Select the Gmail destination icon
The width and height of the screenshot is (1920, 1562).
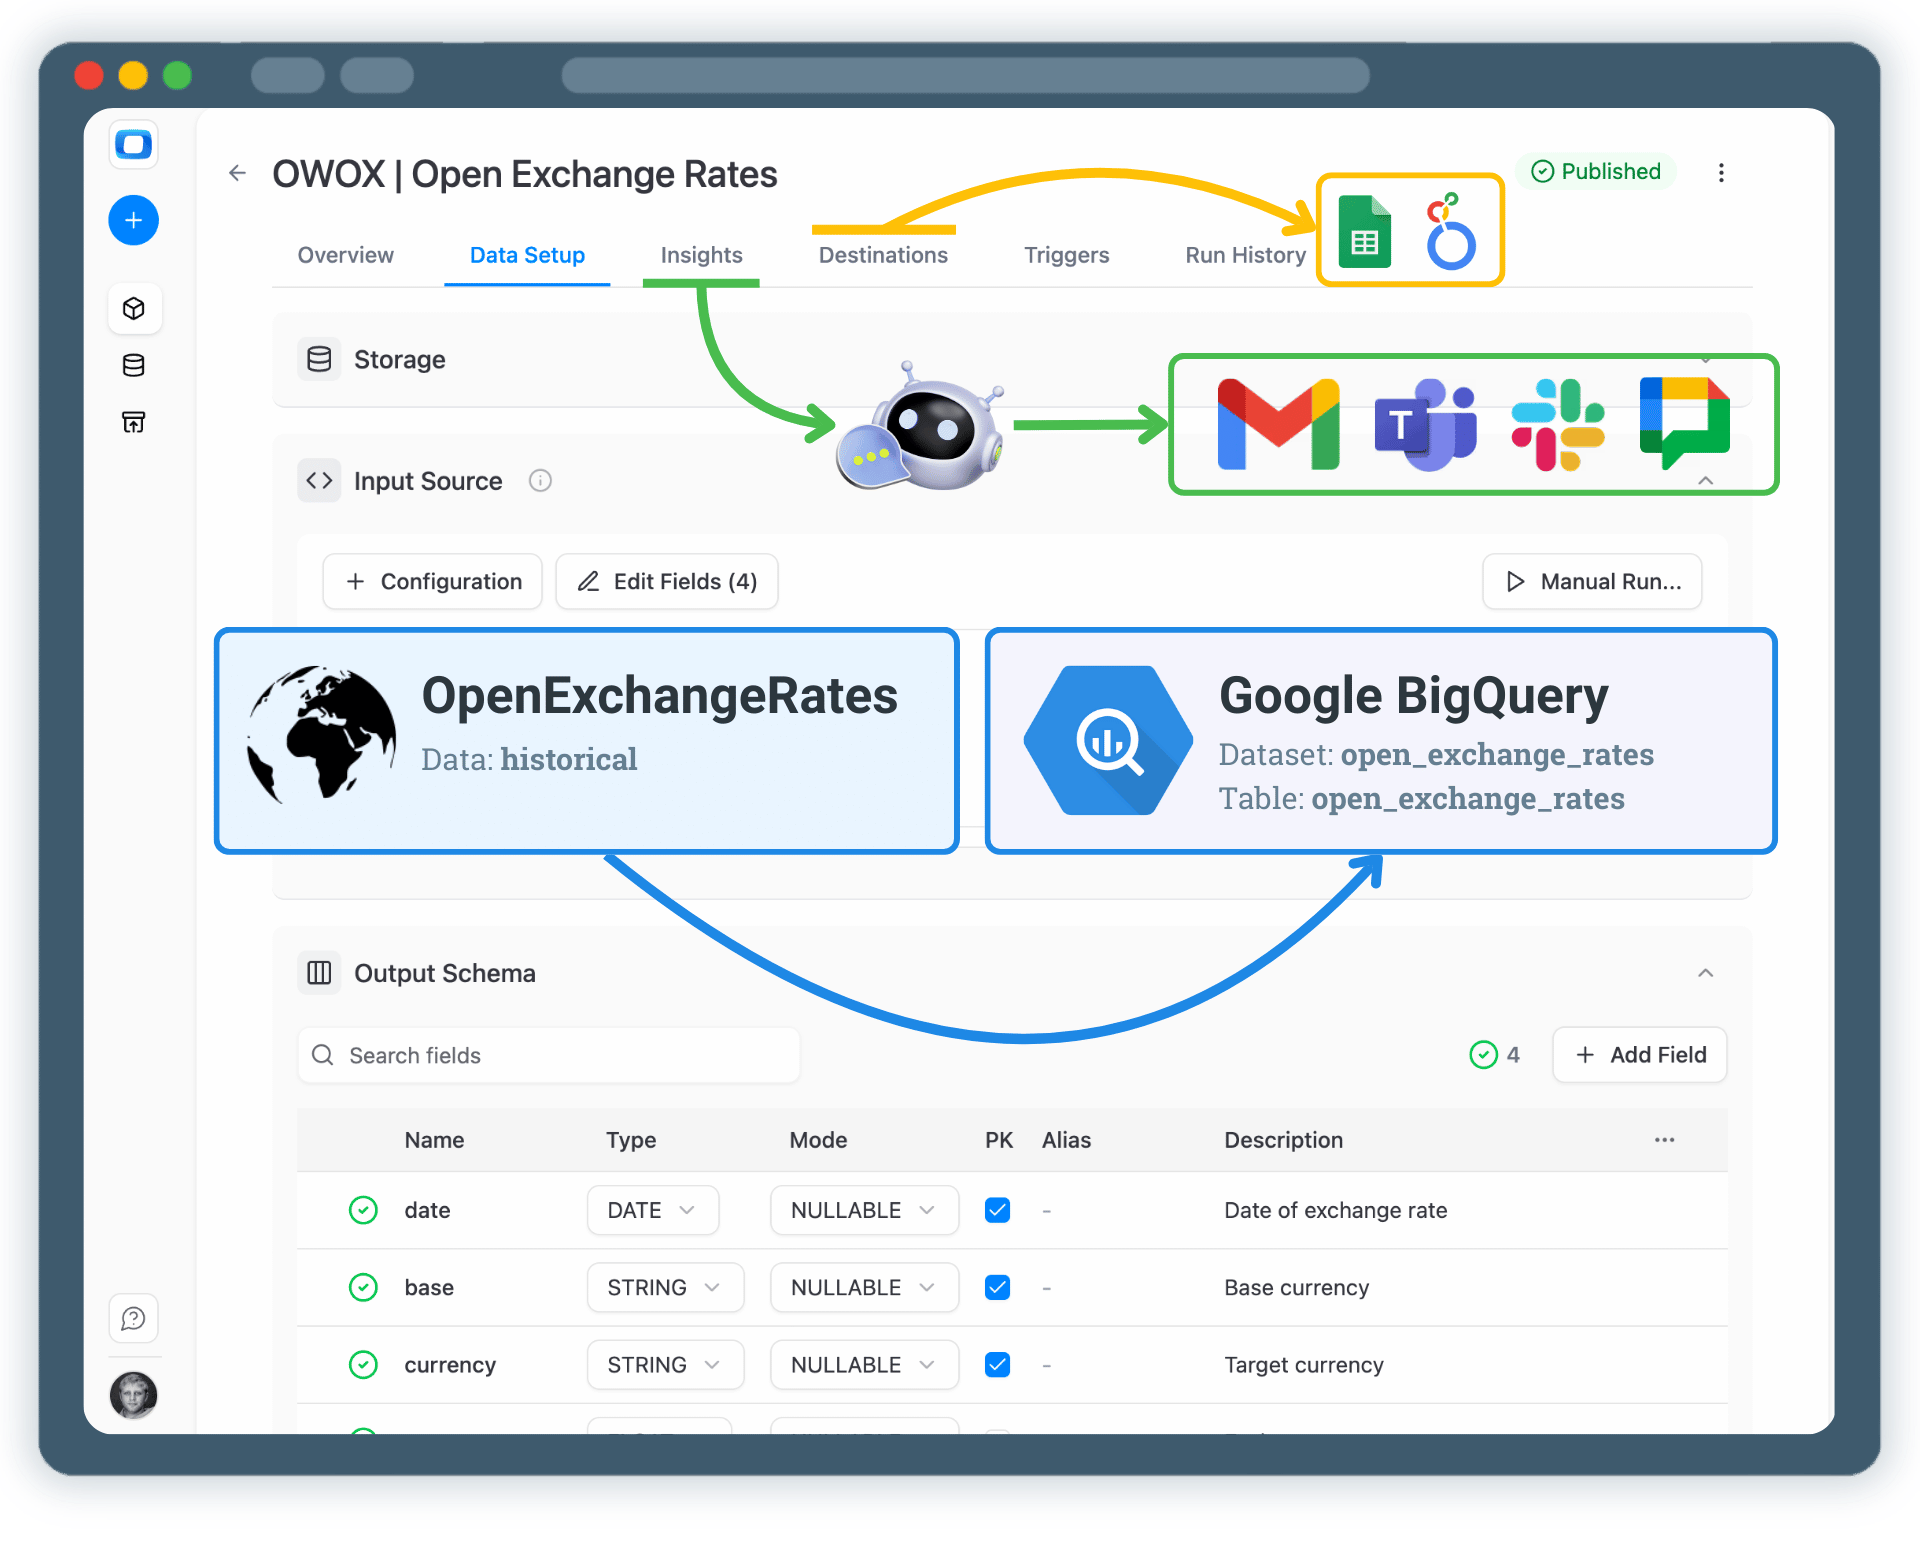1277,424
